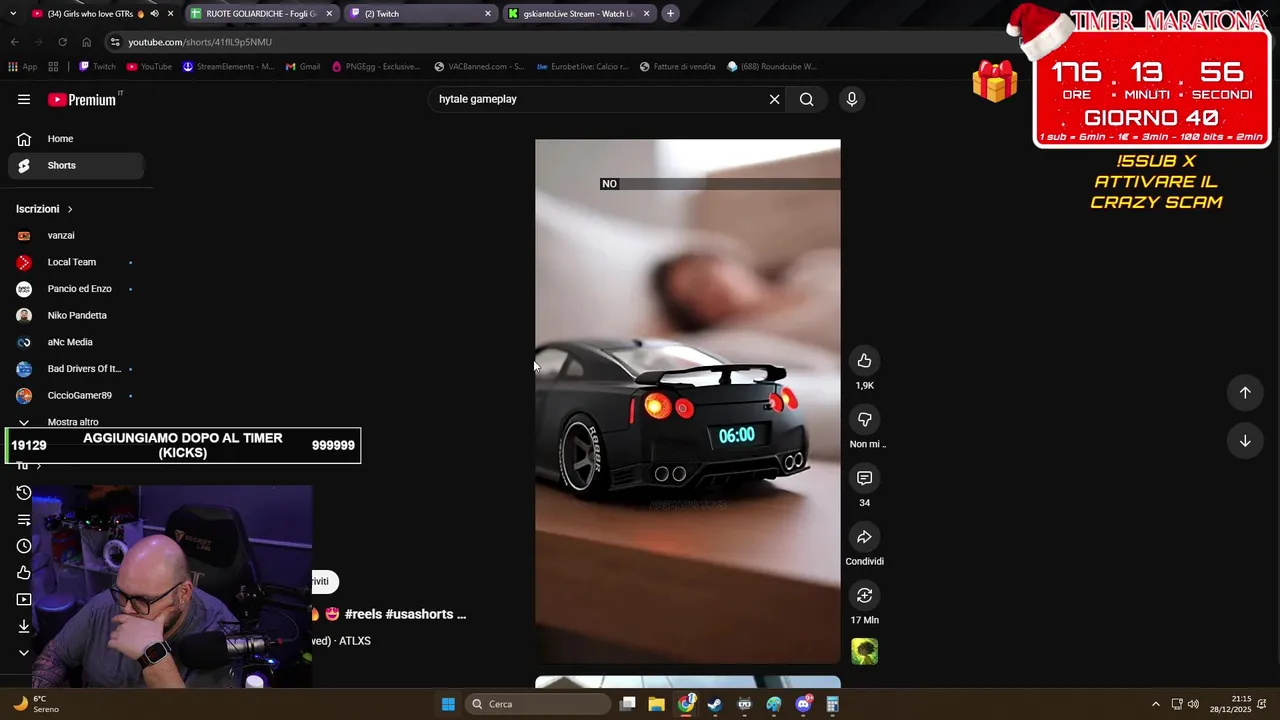The image size is (1280, 720).
Task: Open the CiccioGamer89 channel
Action: tap(76, 396)
